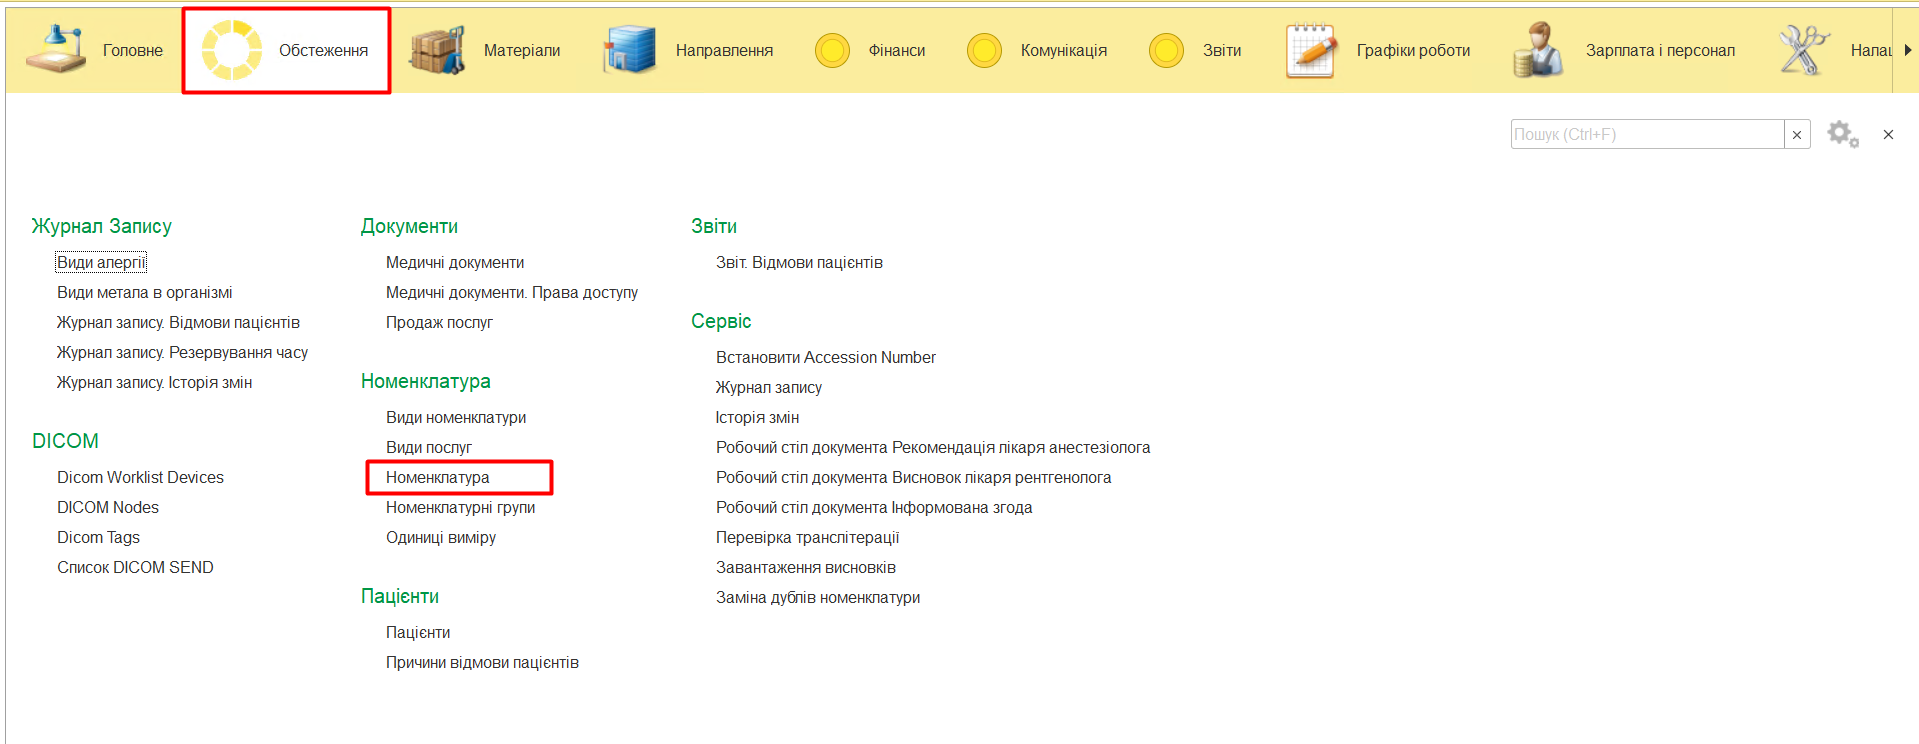This screenshot has height=744, width=1919.
Task: Close the function menu panel
Action: click(1888, 134)
